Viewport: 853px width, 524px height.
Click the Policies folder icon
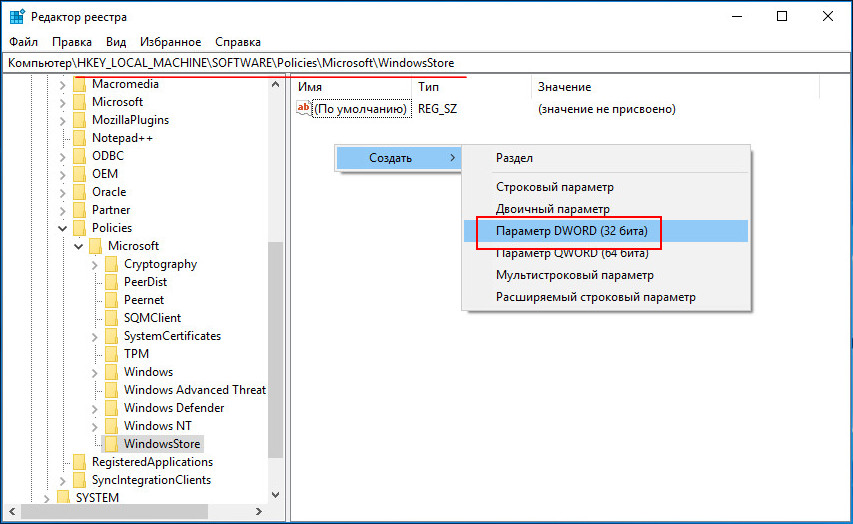click(79, 228)
